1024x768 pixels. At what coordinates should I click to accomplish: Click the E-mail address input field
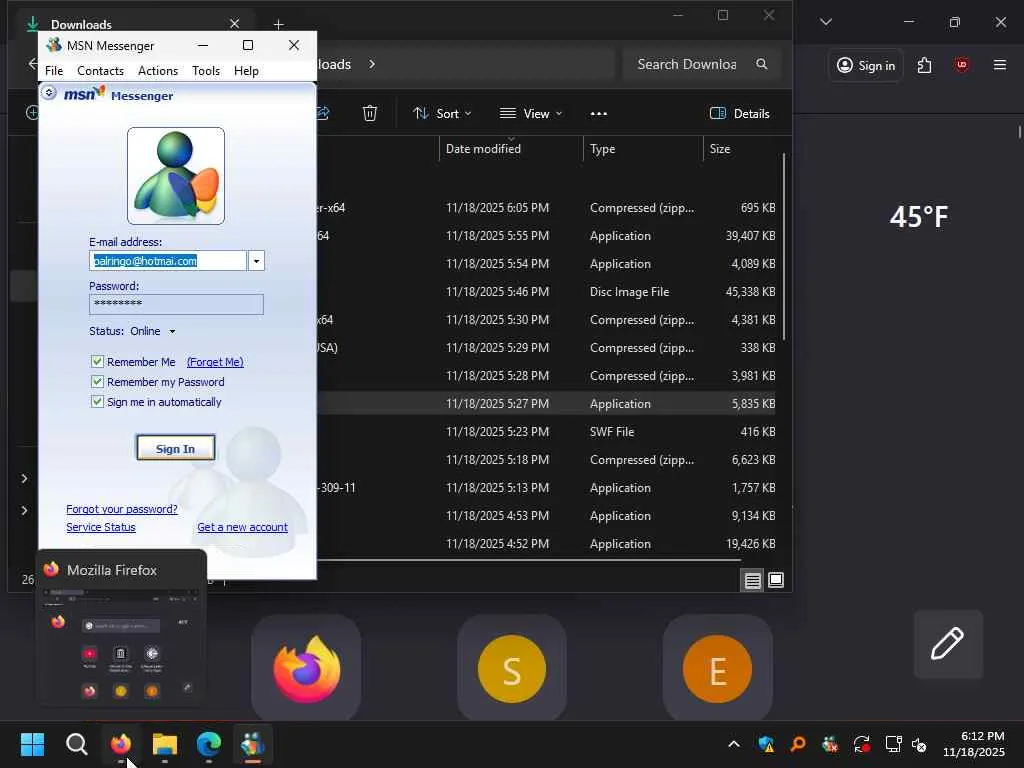coord(168,261)
